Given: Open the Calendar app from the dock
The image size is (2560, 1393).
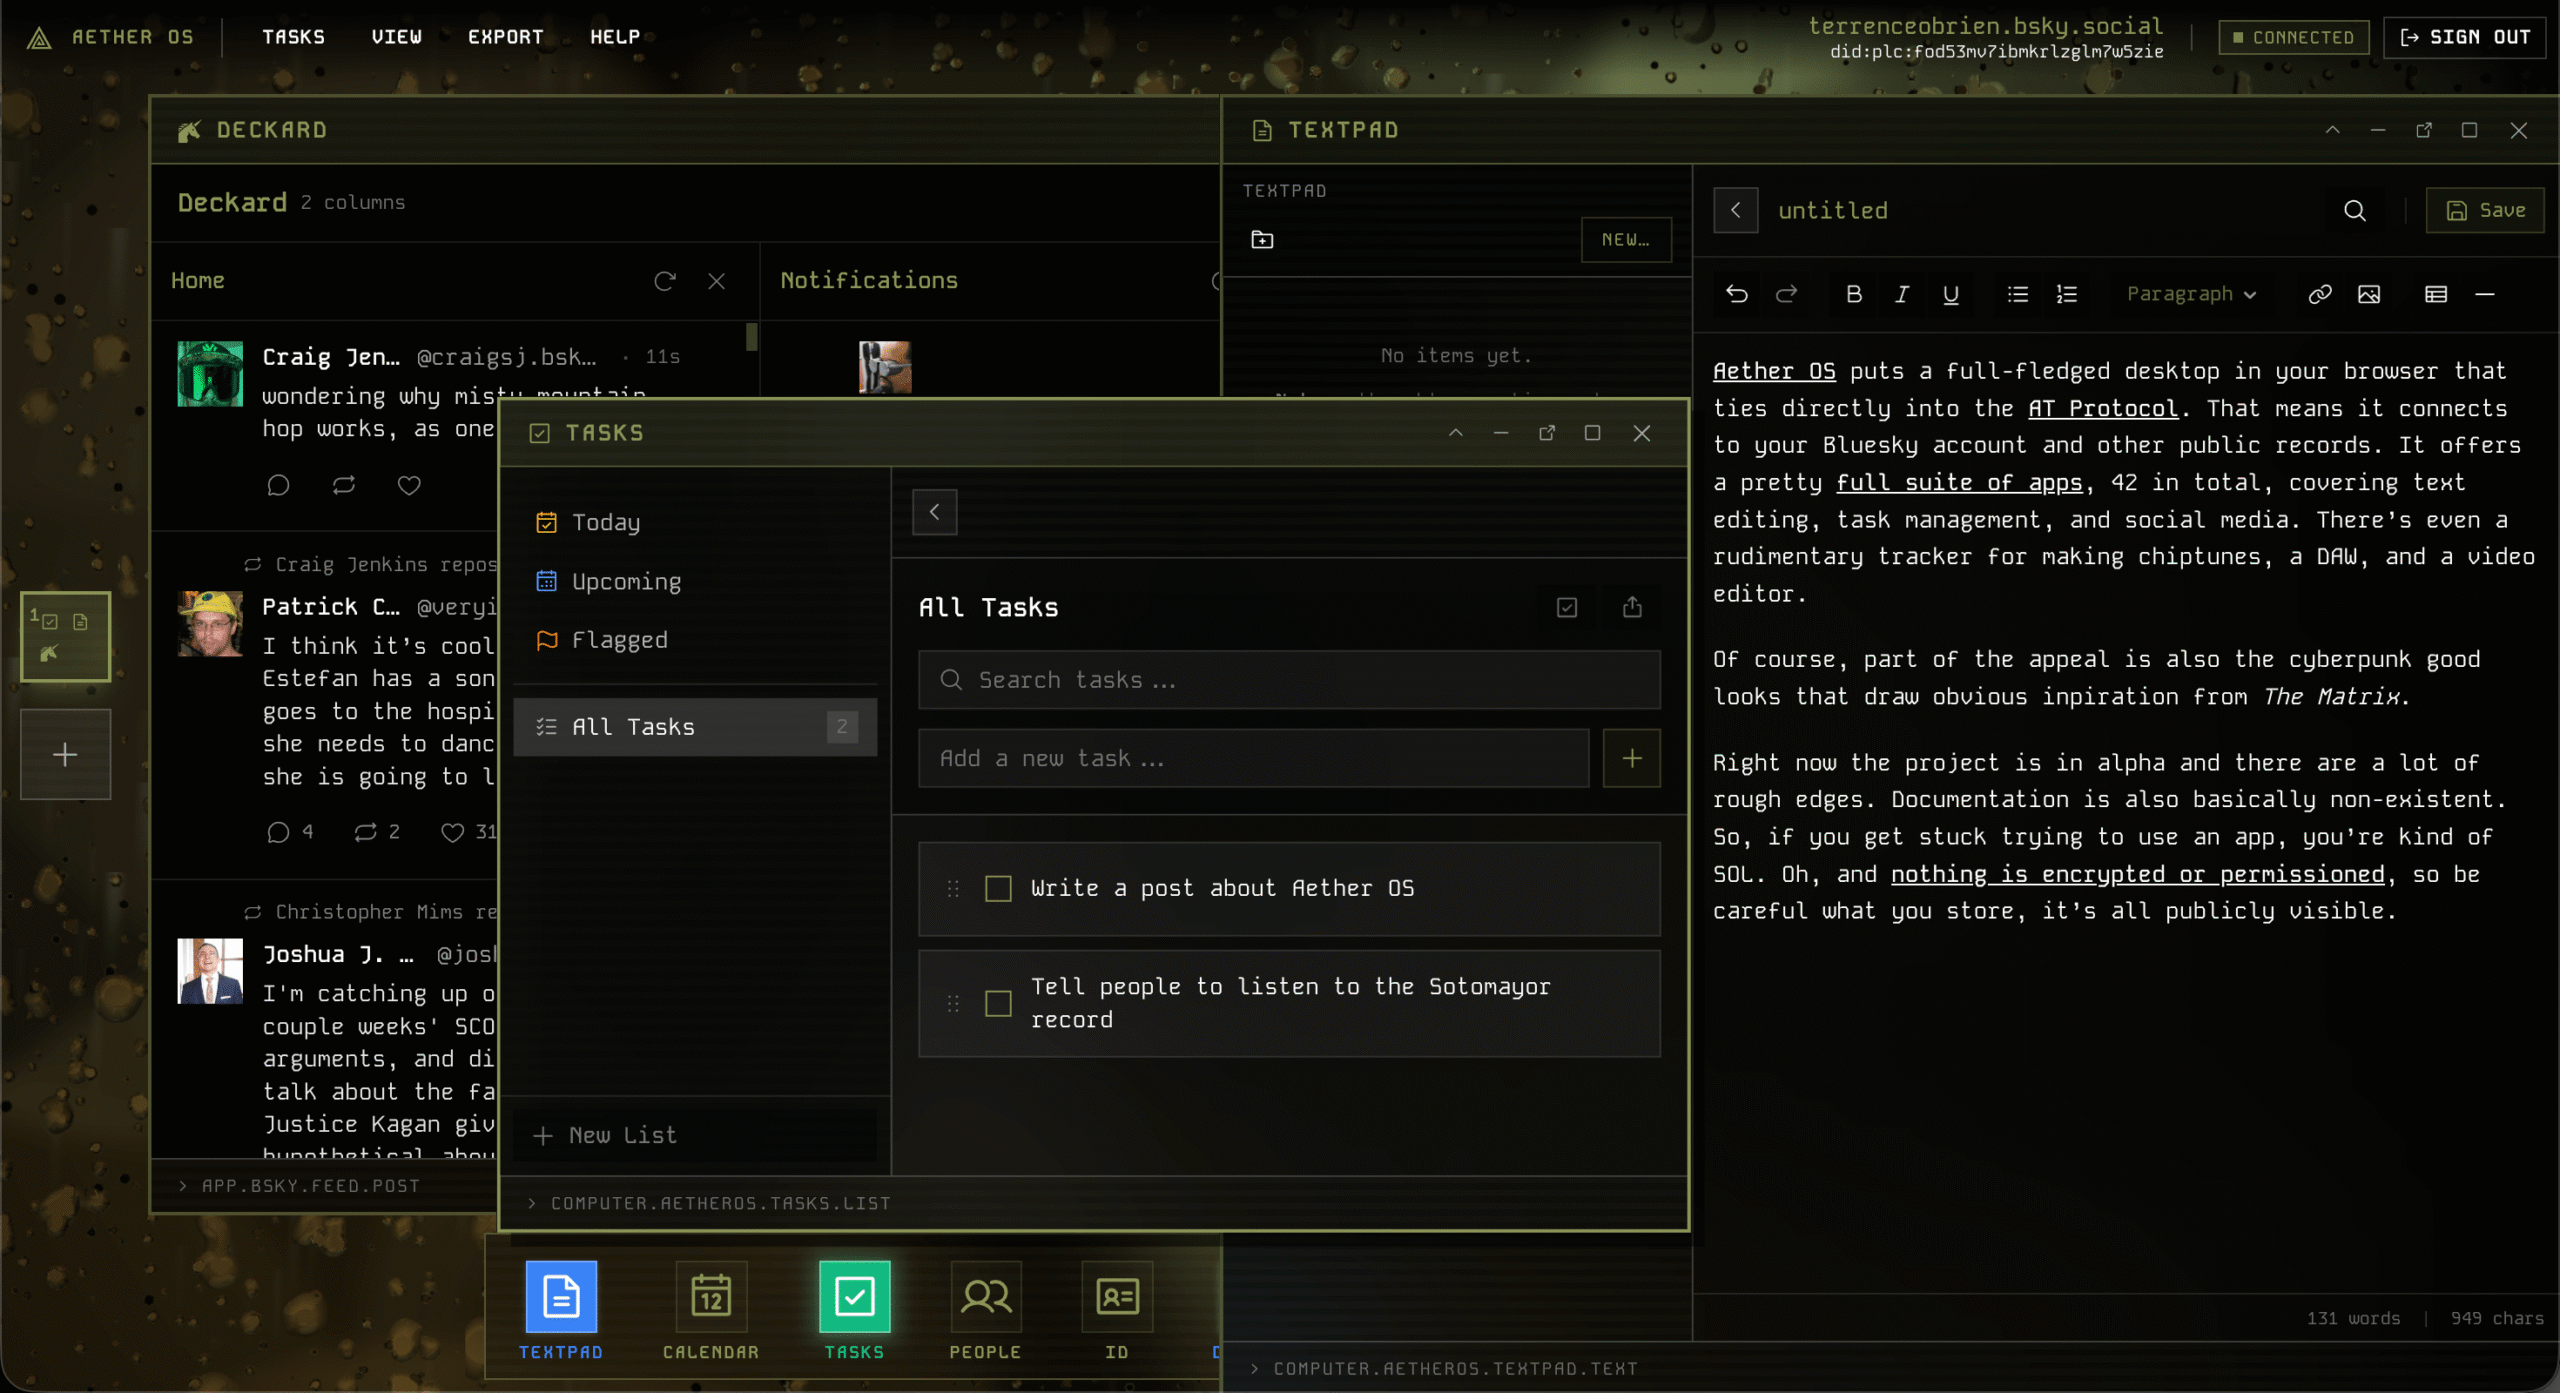Looking at the screenshot, I should point(710,1297).
